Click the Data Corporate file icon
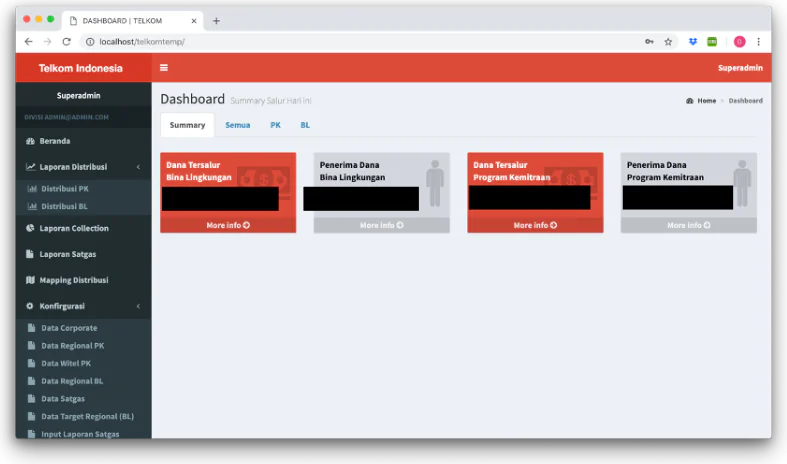Screen dimensions: 787x464 point(32,328)
